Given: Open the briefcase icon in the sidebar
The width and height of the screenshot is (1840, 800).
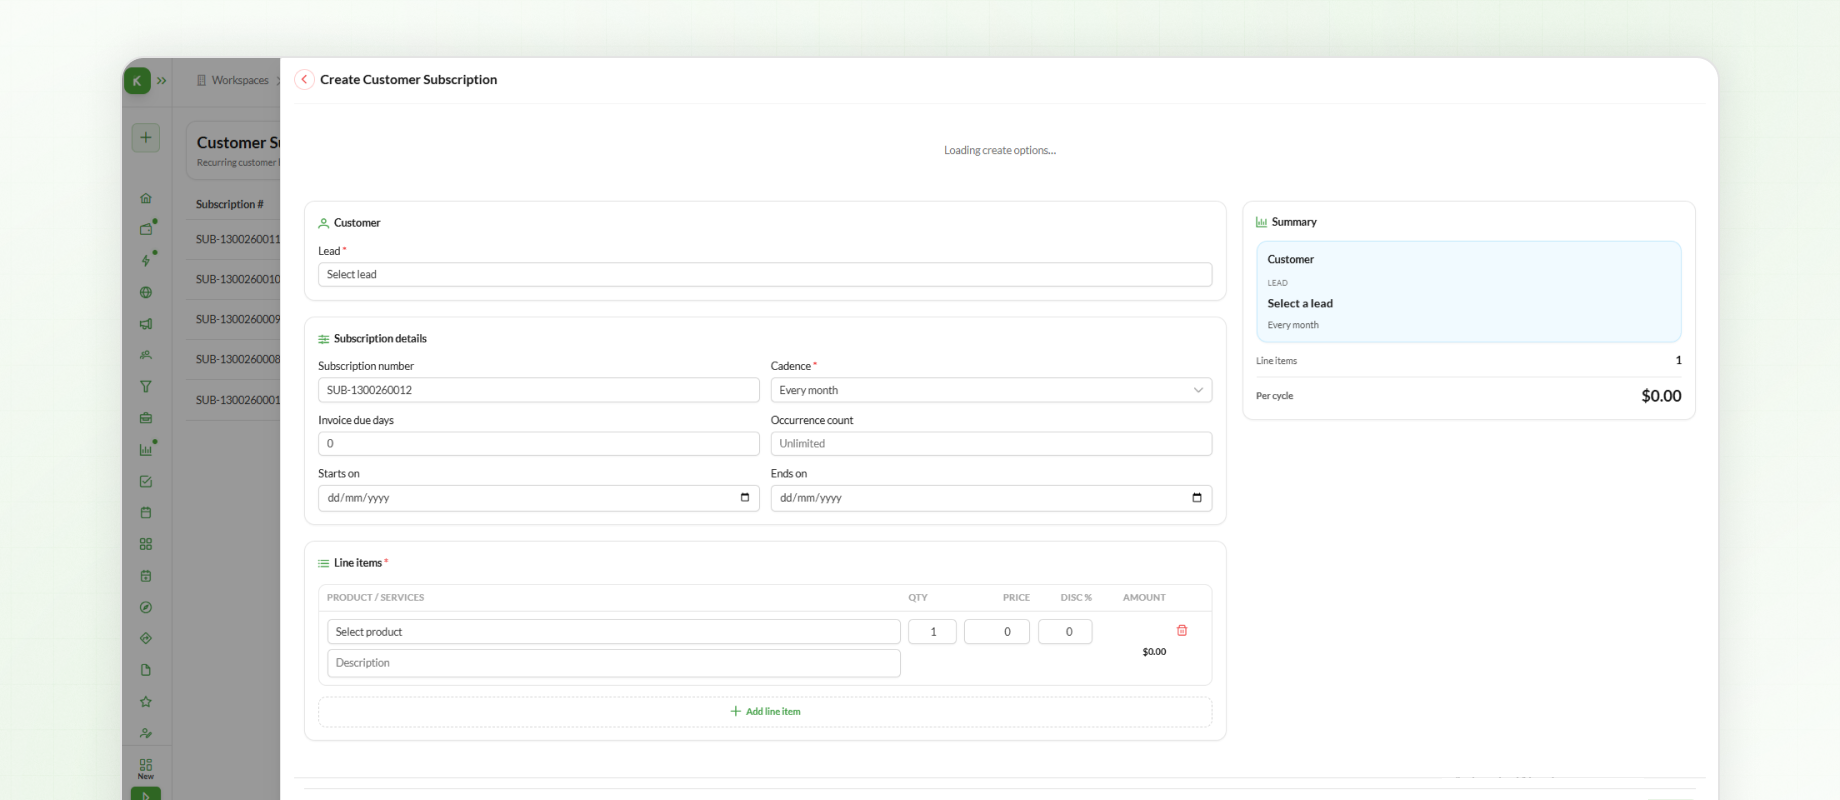Looking at the screenshot, I should (146, 418).
